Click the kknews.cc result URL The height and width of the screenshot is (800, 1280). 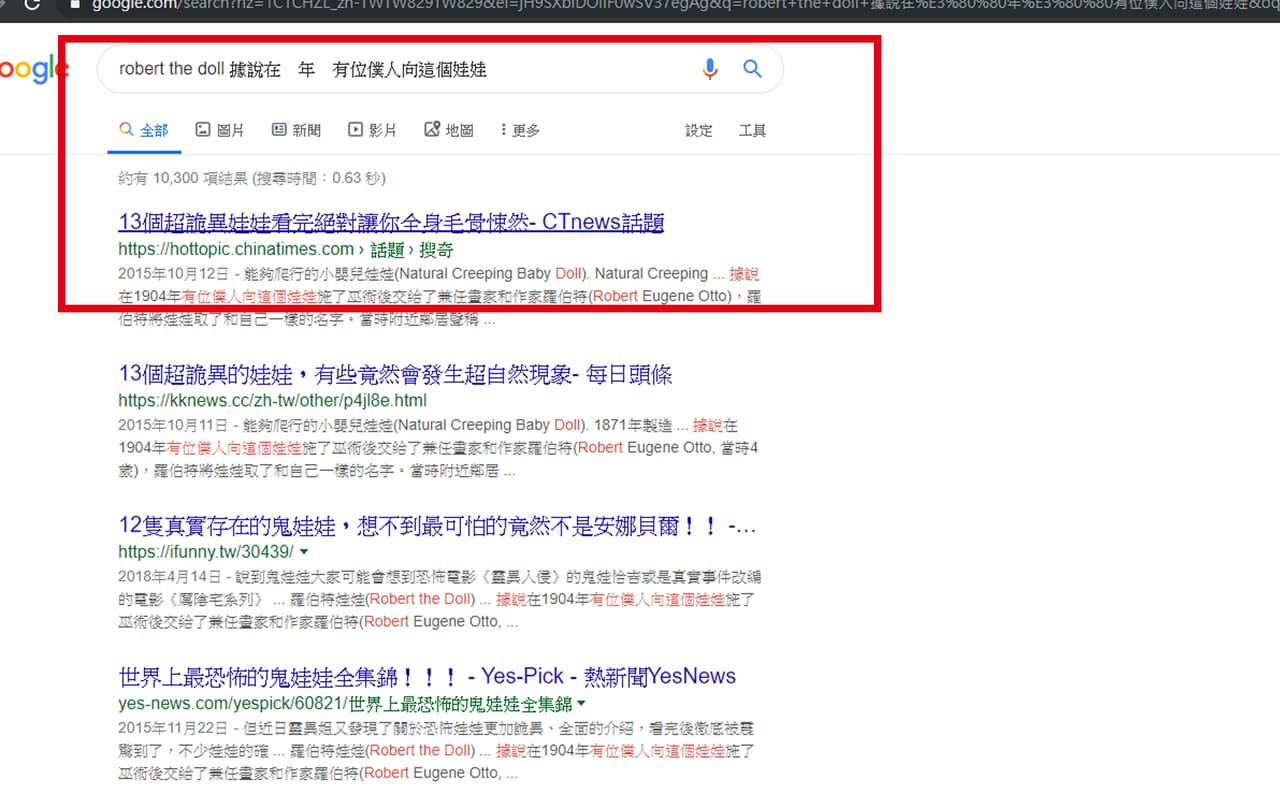tap(272, 400)
